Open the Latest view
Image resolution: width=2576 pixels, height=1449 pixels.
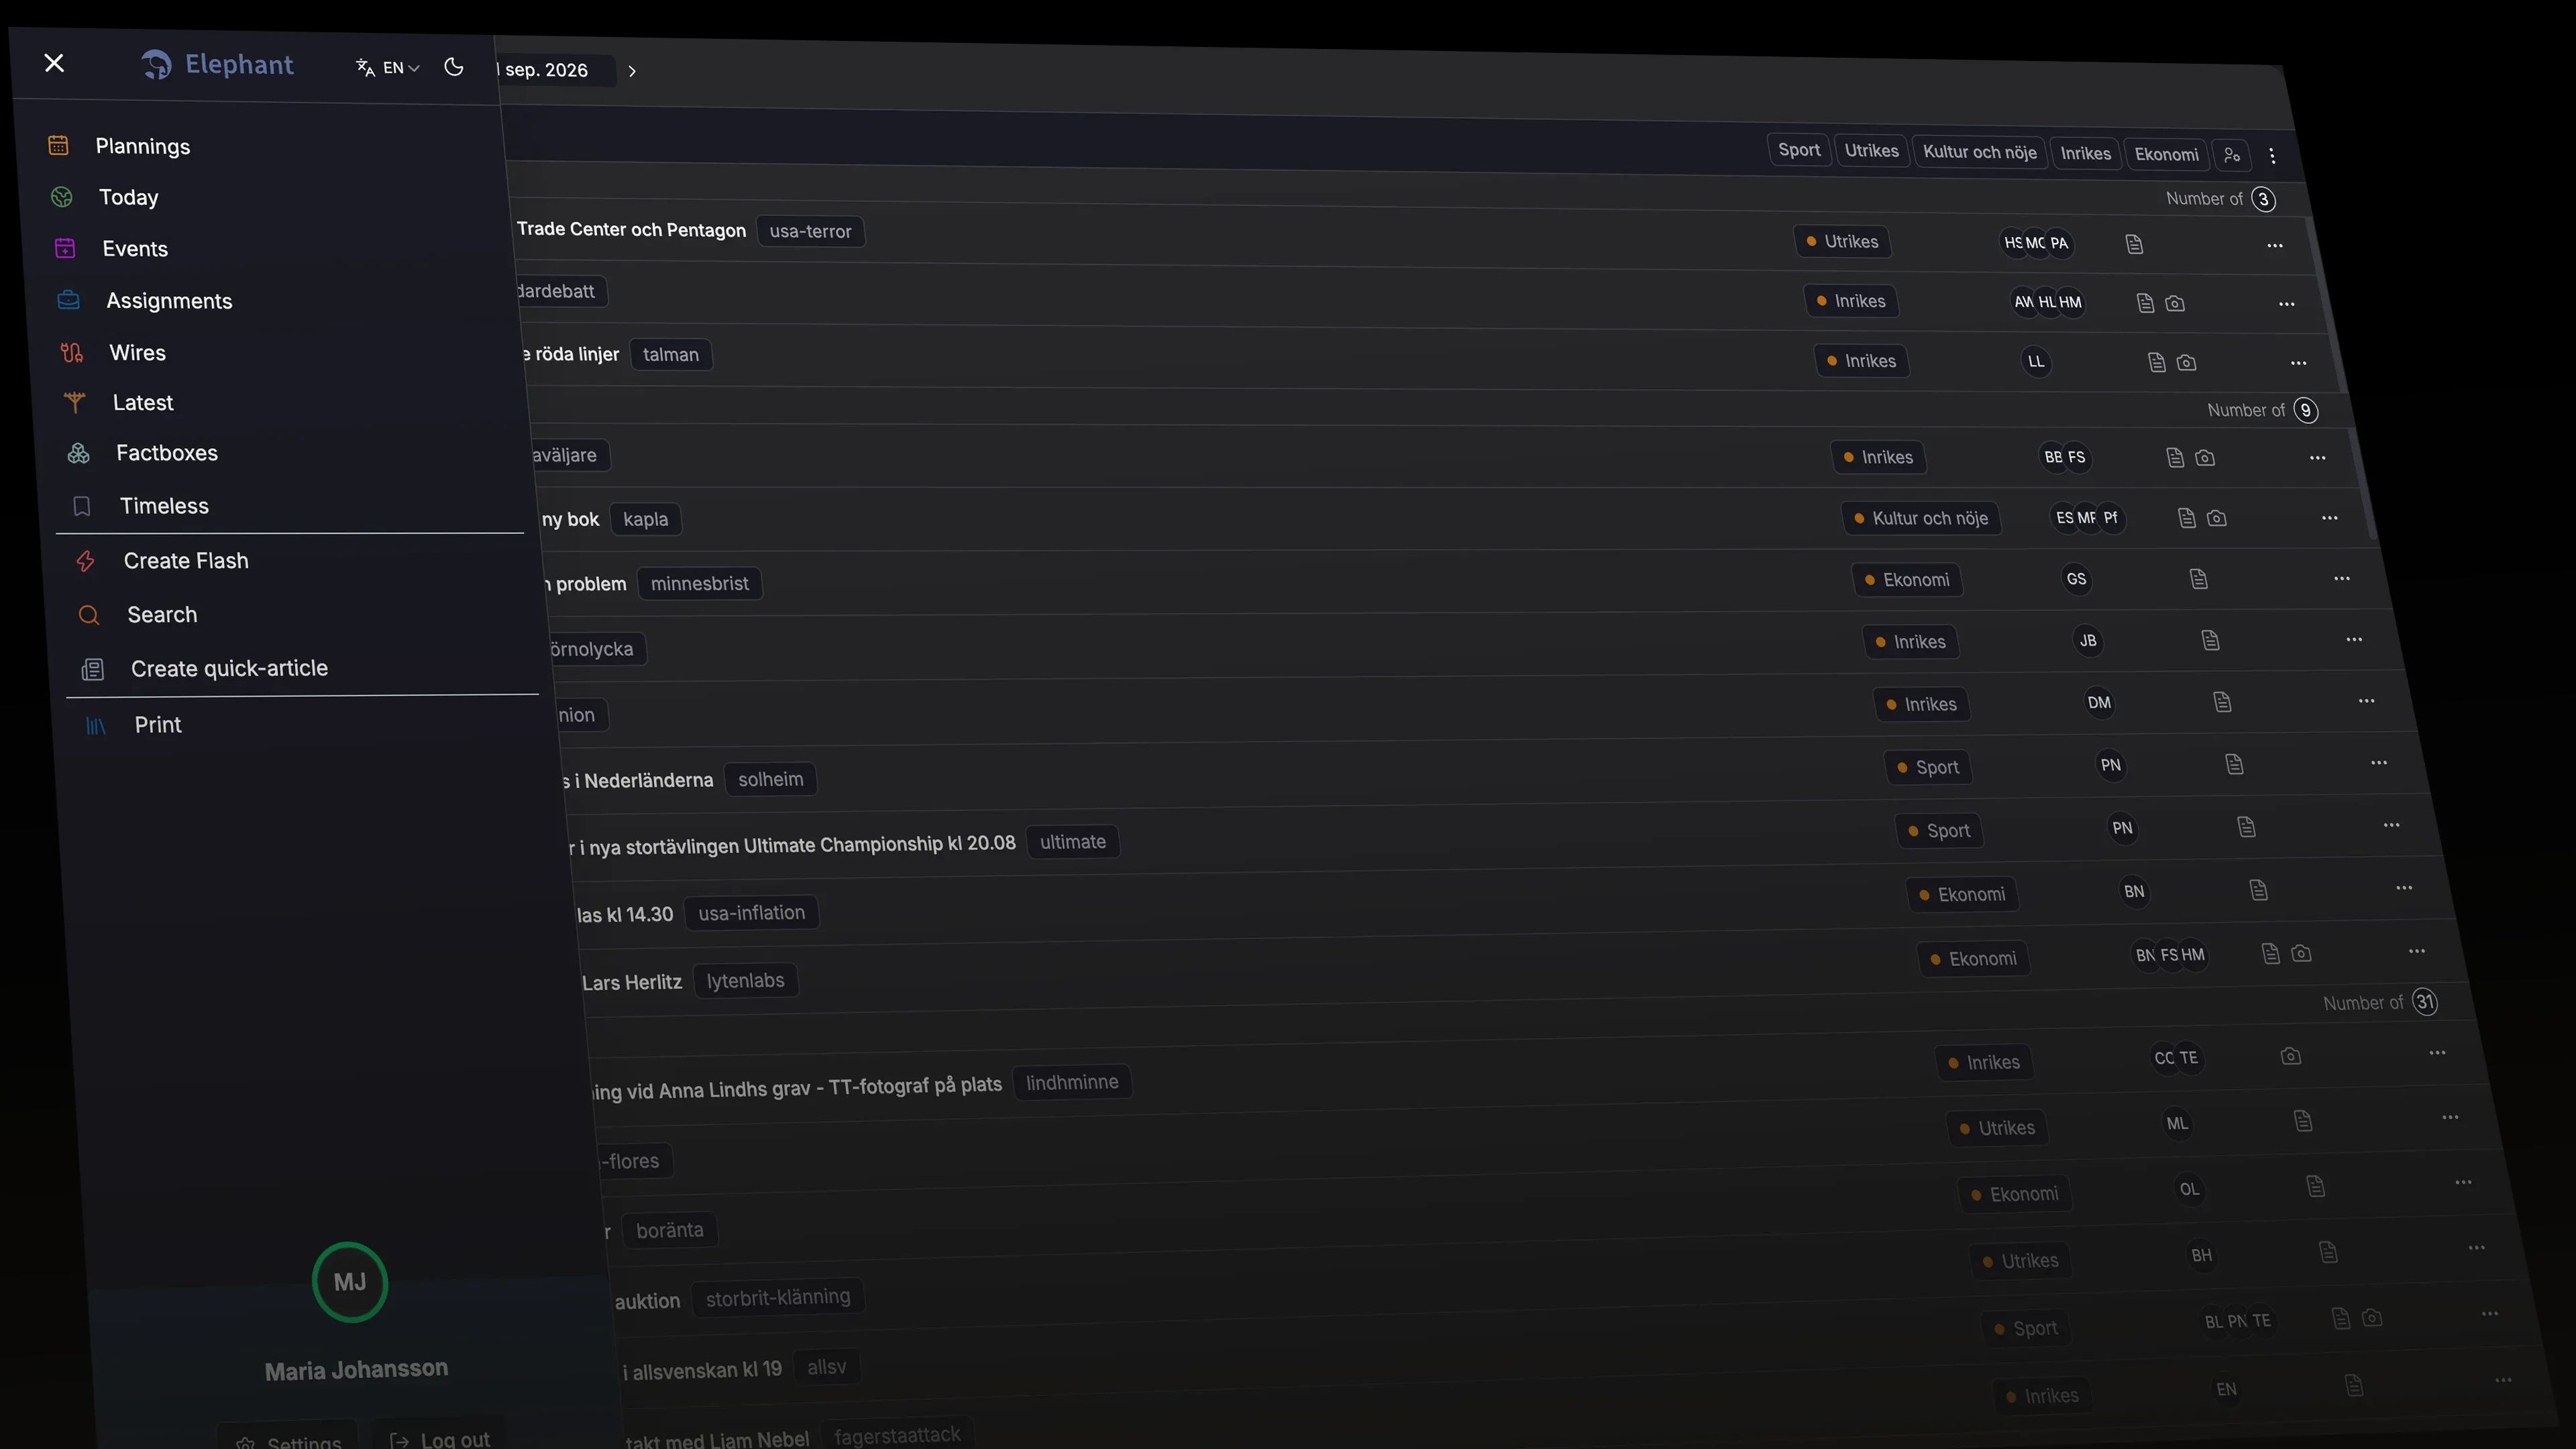pyautogui.click(x=143, y=403)
